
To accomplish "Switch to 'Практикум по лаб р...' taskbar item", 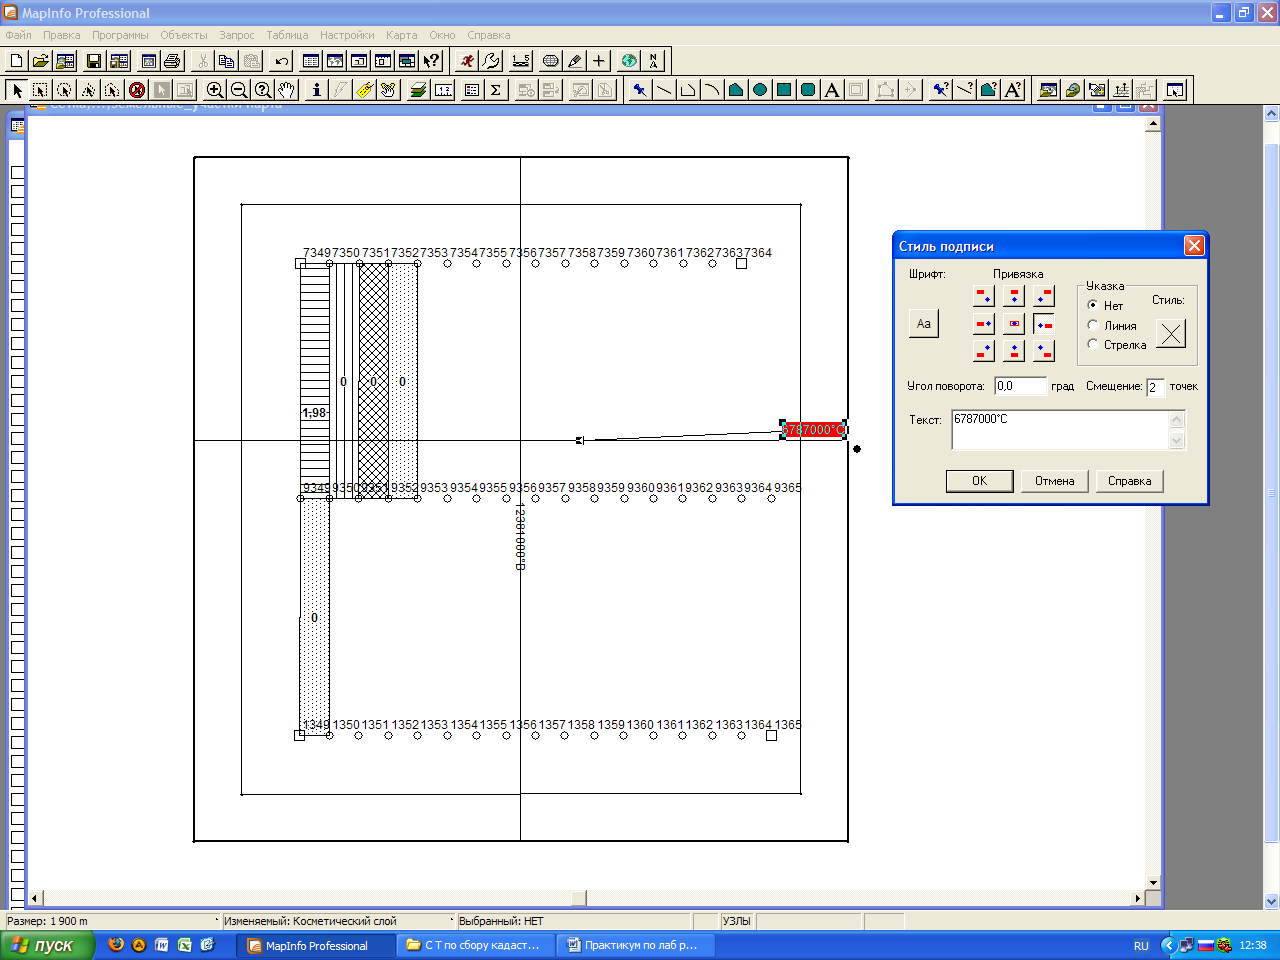I will point(634,945).
